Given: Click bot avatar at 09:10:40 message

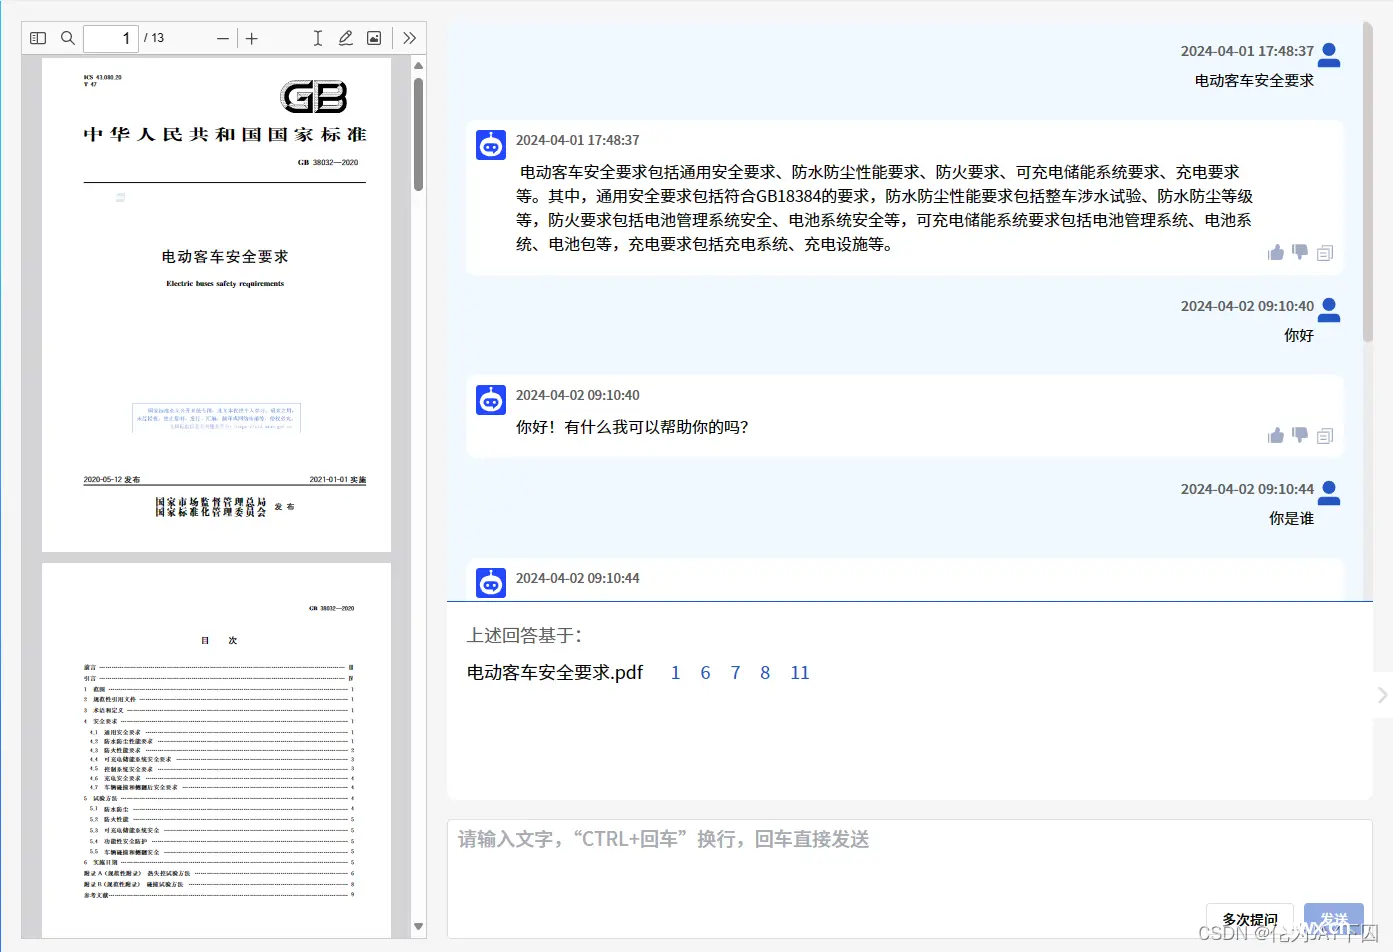Looking at the screenshot, I should (491, 400).
